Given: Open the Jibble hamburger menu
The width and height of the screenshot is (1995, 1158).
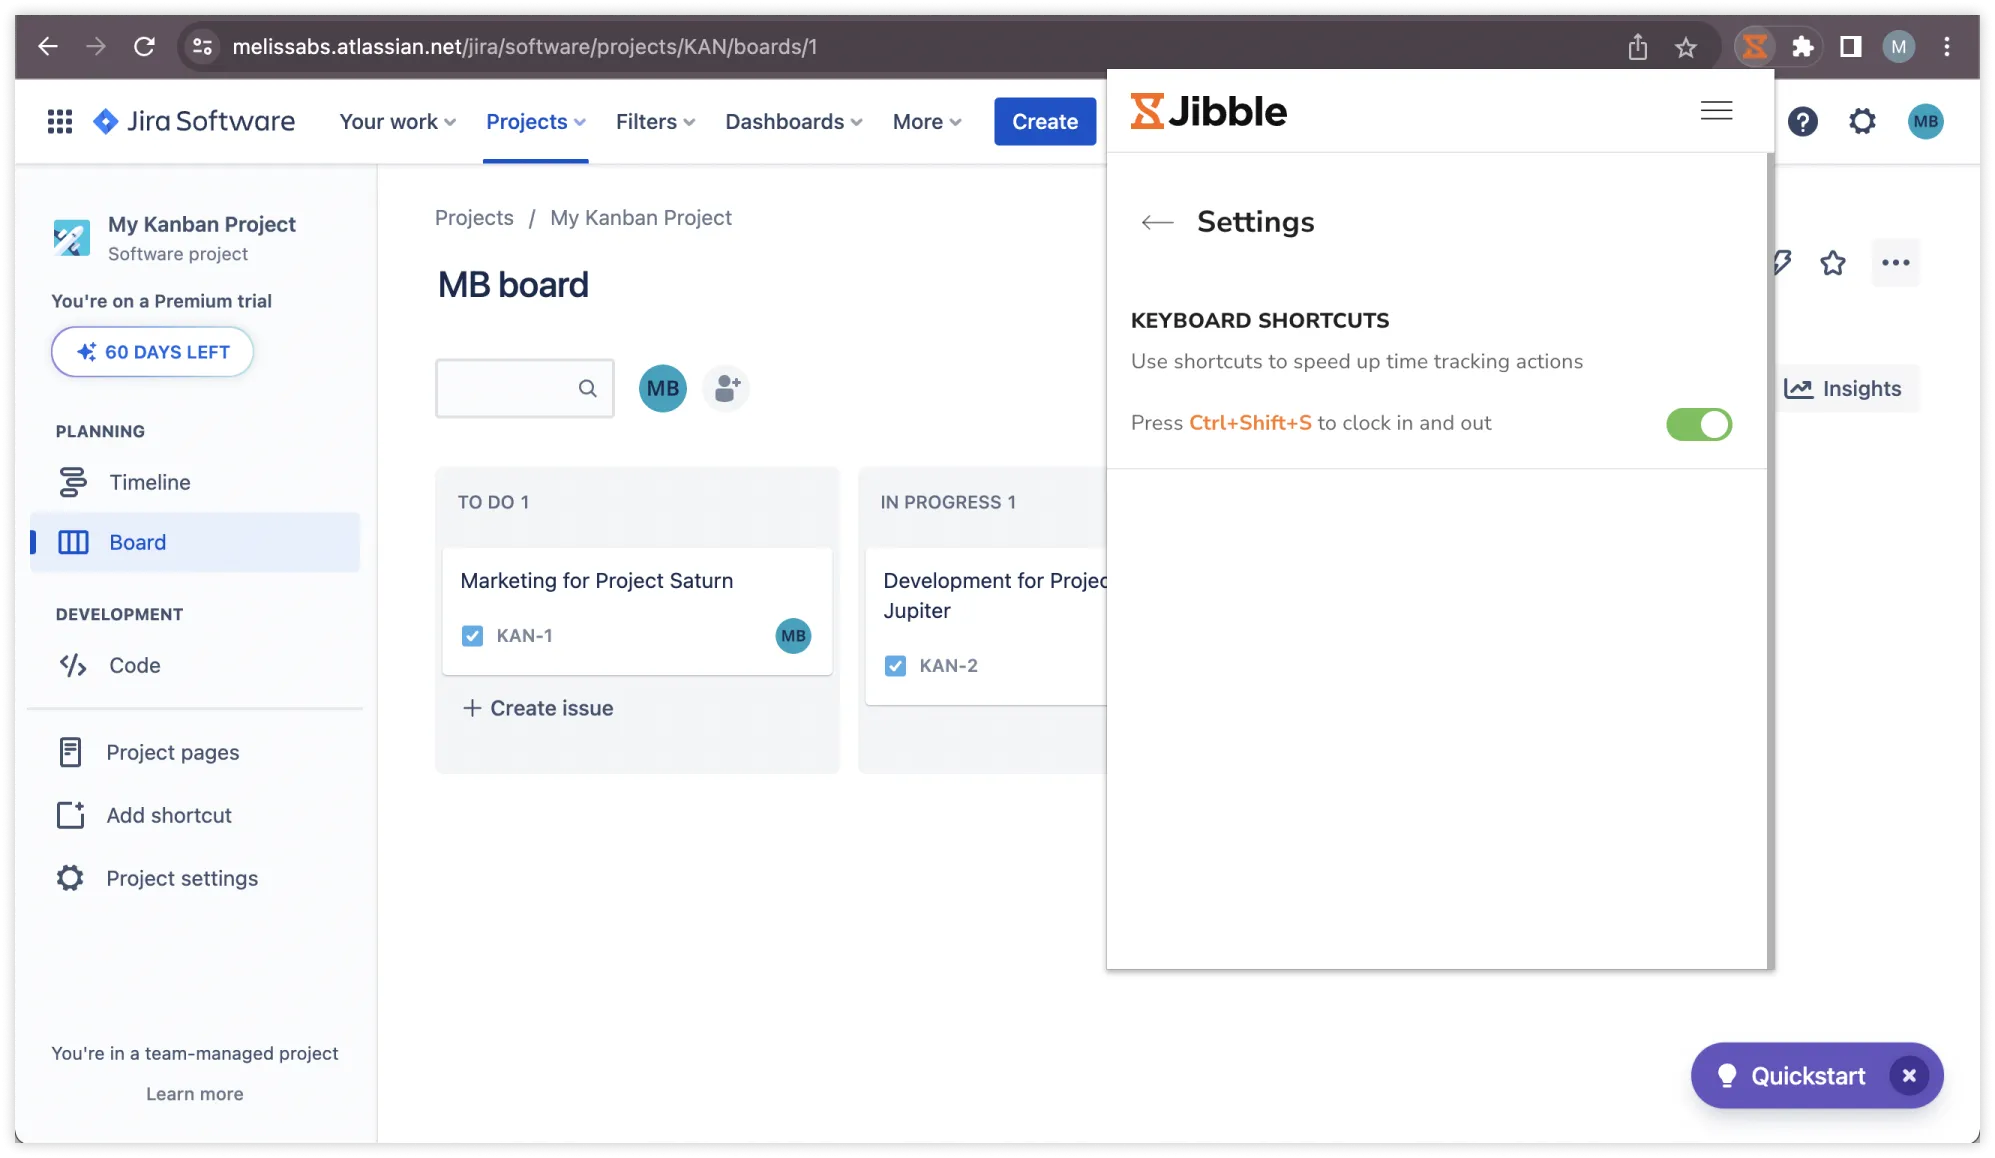Looking at the screenshot, I should click(1716, 111).
